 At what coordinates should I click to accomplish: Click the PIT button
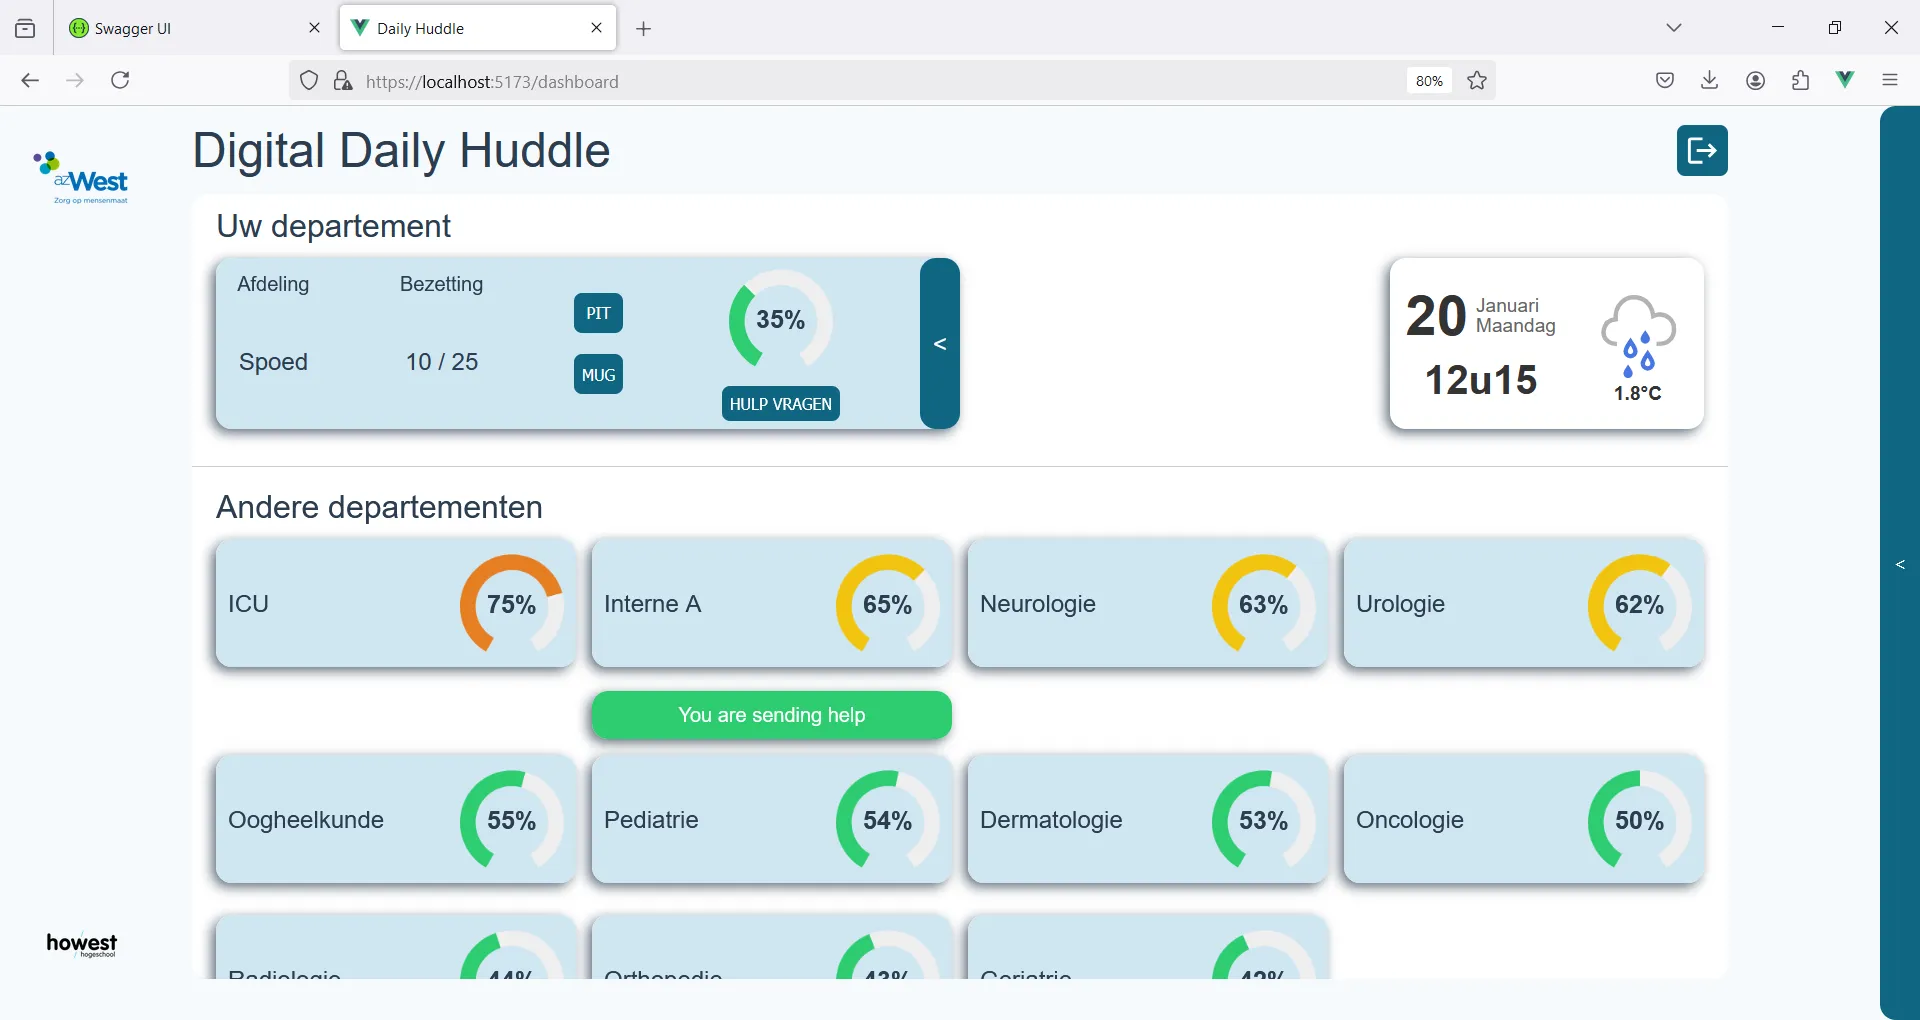pyautogui.click(x=598, y=313)
